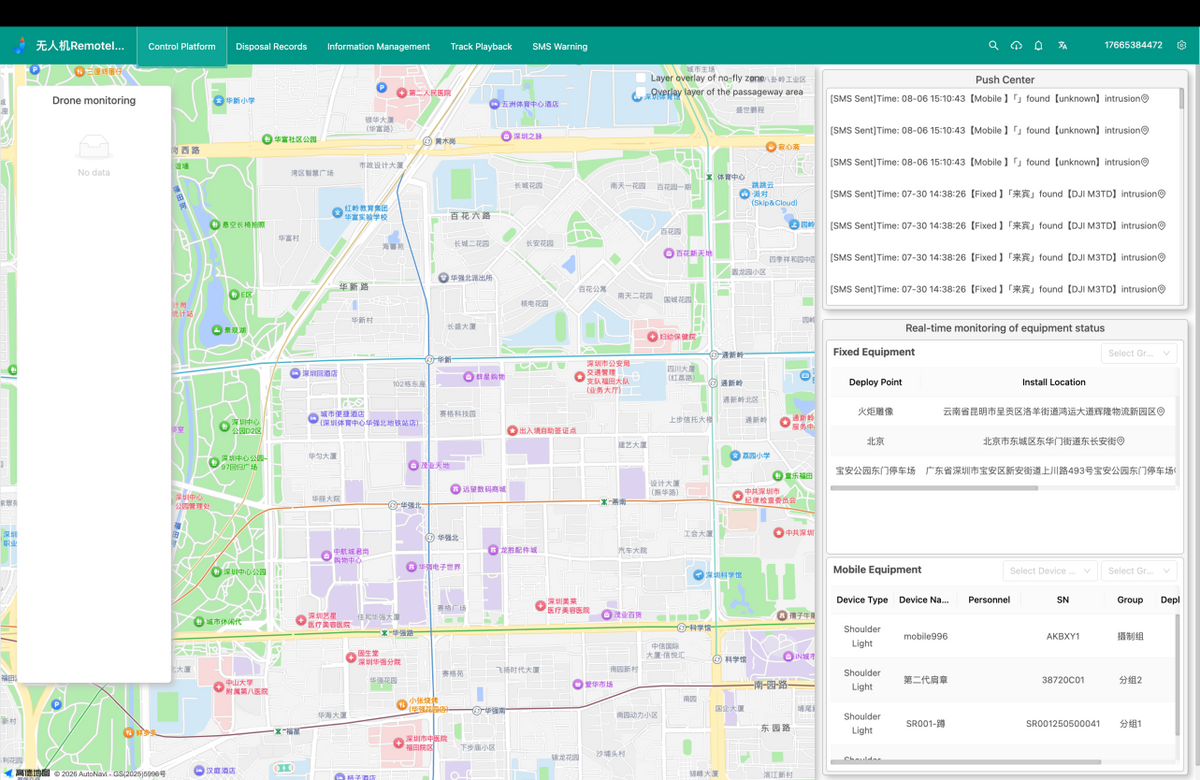Image resolution: width=1200 pixels, height=780 pixels.
Task: Click 华强电子世界 marker on map
Action: (x=411, y=567)
